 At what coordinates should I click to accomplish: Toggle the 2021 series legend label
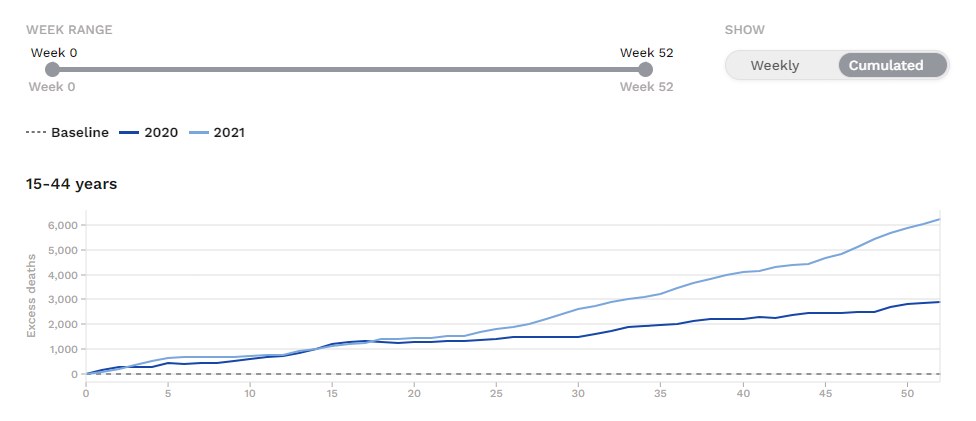click(228, 132)
